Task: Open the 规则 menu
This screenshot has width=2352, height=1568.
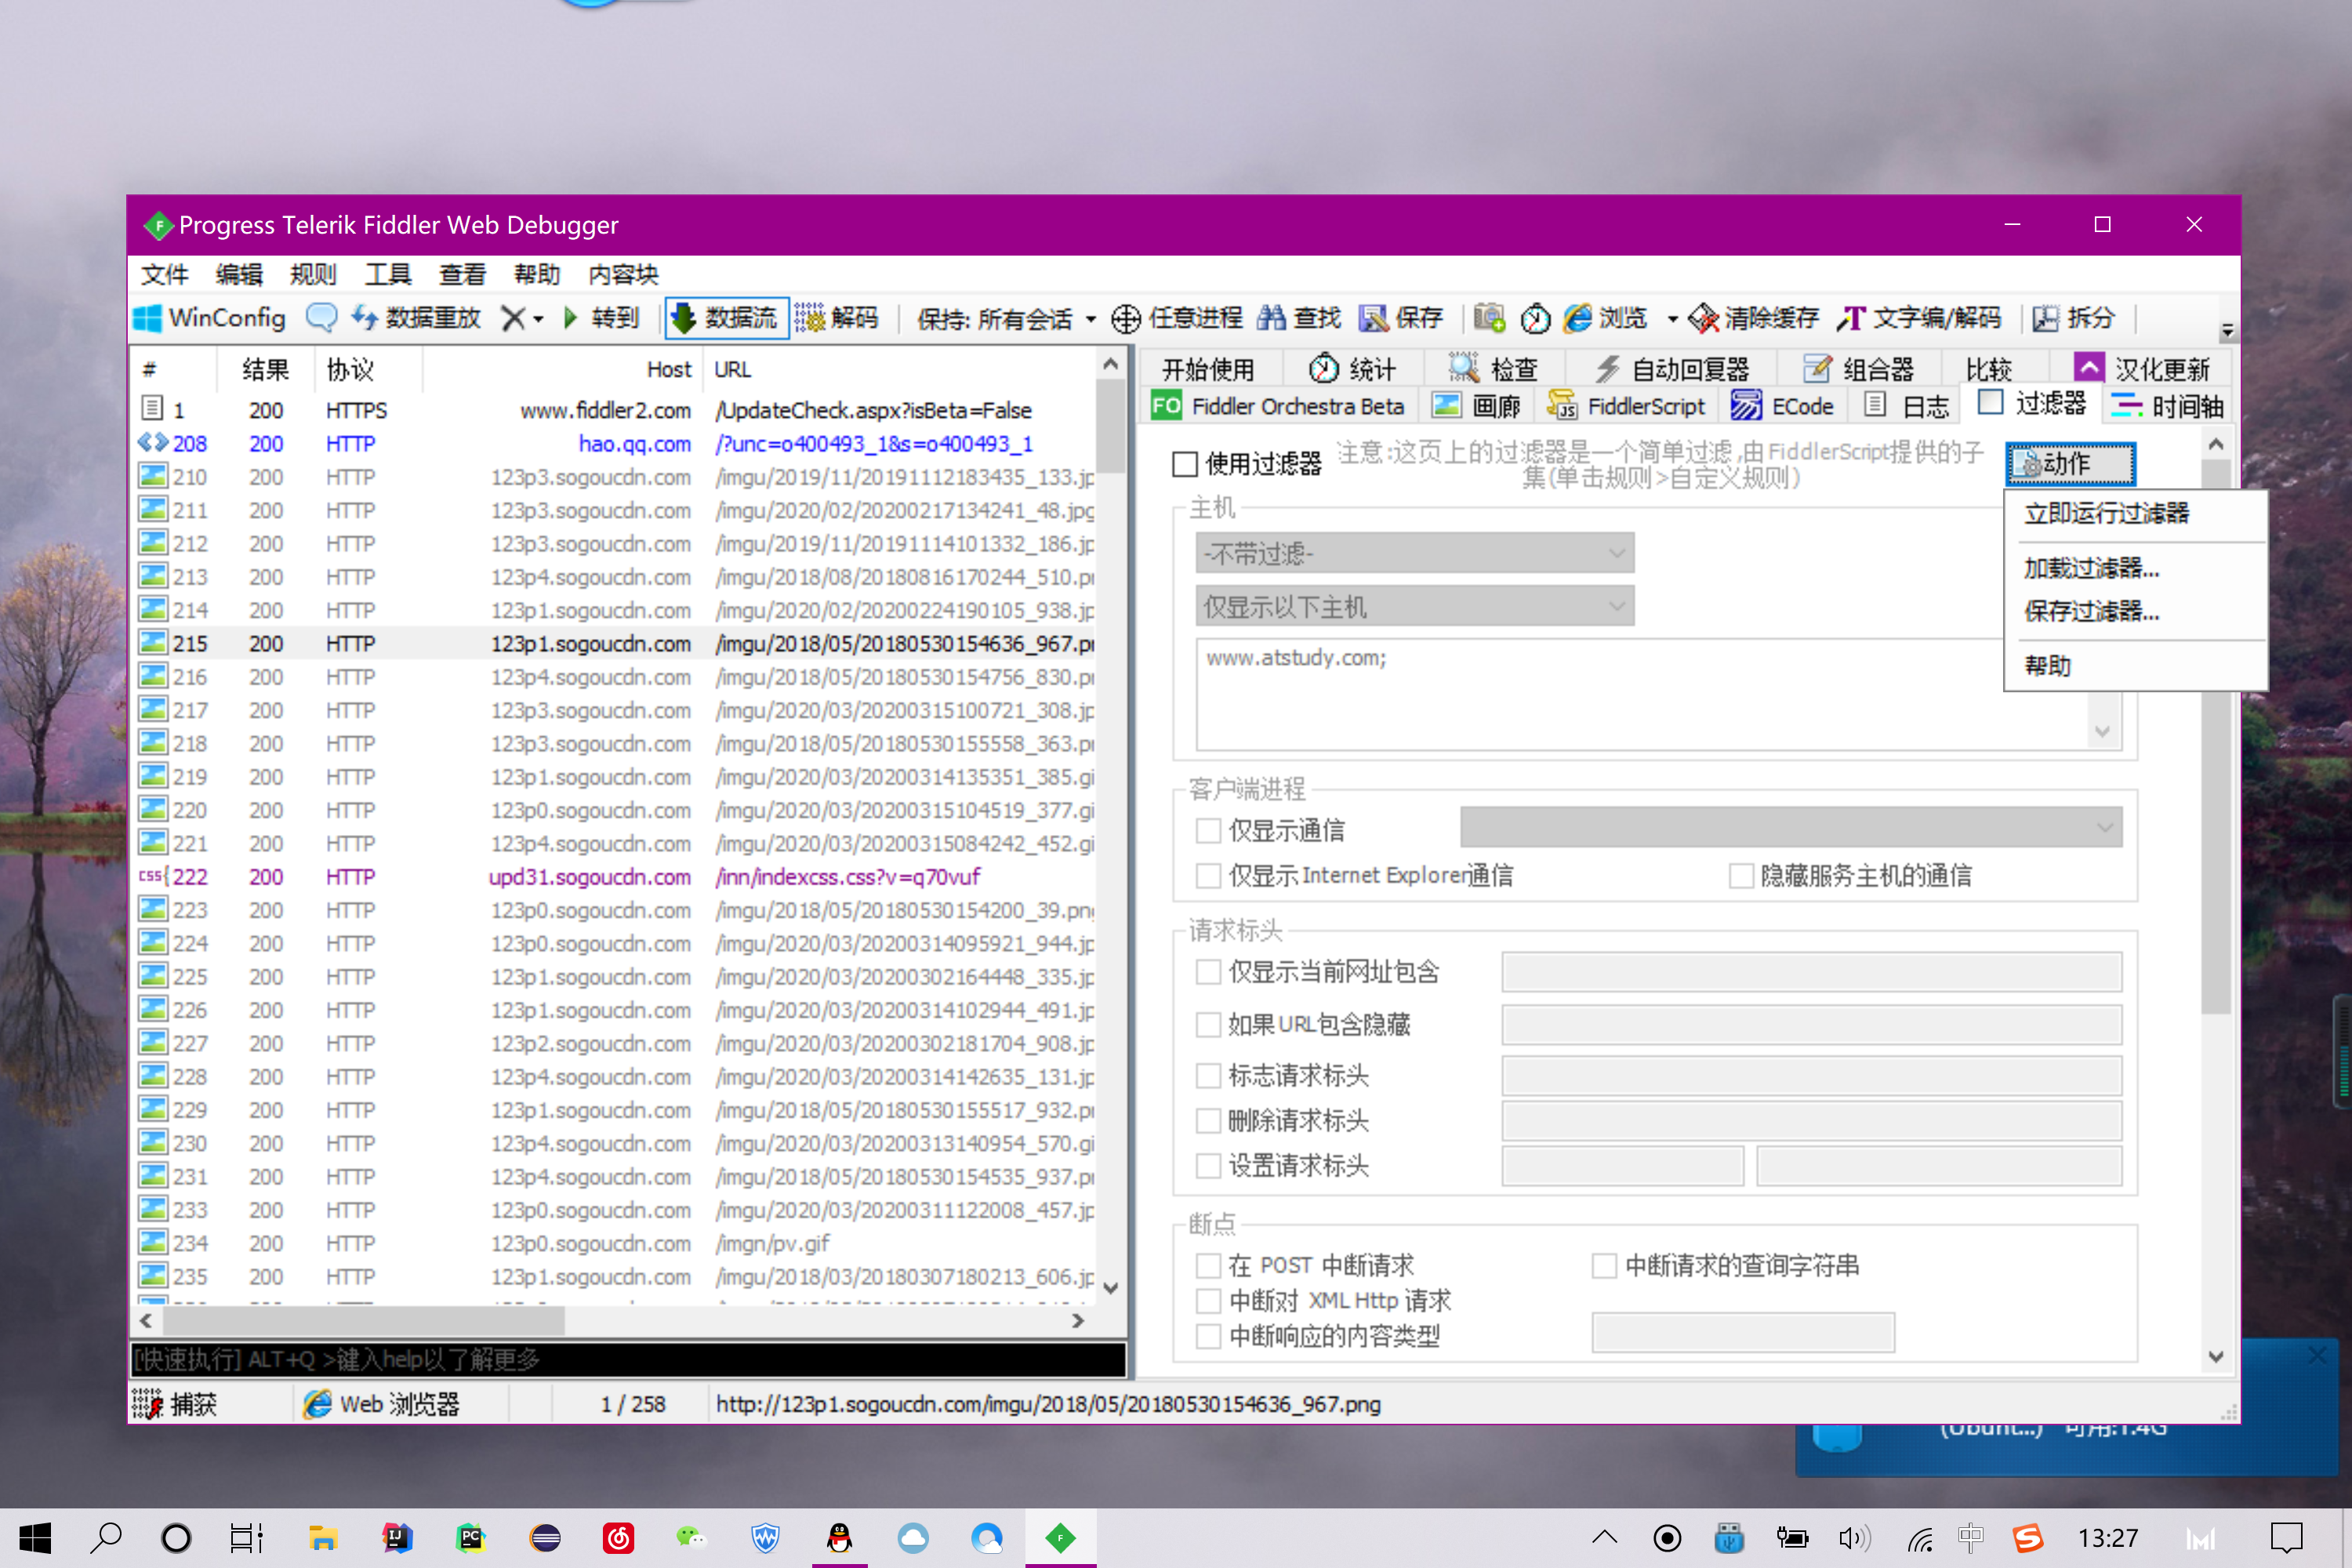Action: [313, 274]
